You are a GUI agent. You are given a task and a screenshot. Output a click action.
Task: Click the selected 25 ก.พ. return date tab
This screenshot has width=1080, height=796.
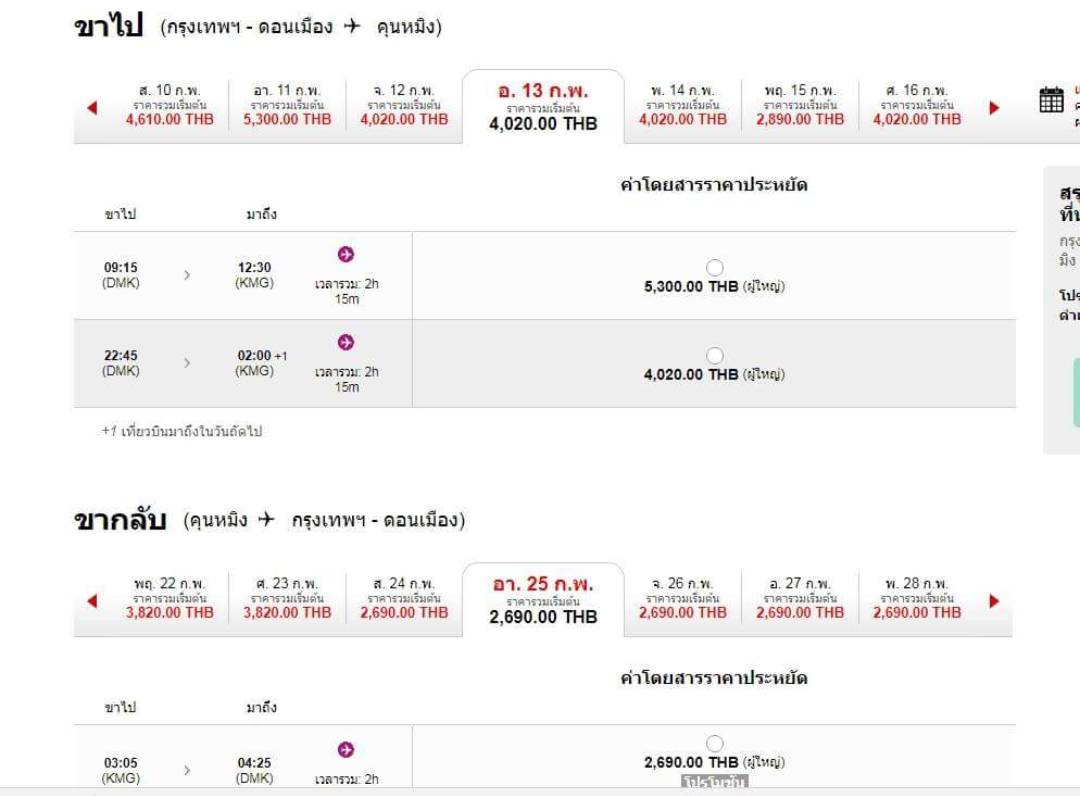pyautogui.click(x=543, y=599)
